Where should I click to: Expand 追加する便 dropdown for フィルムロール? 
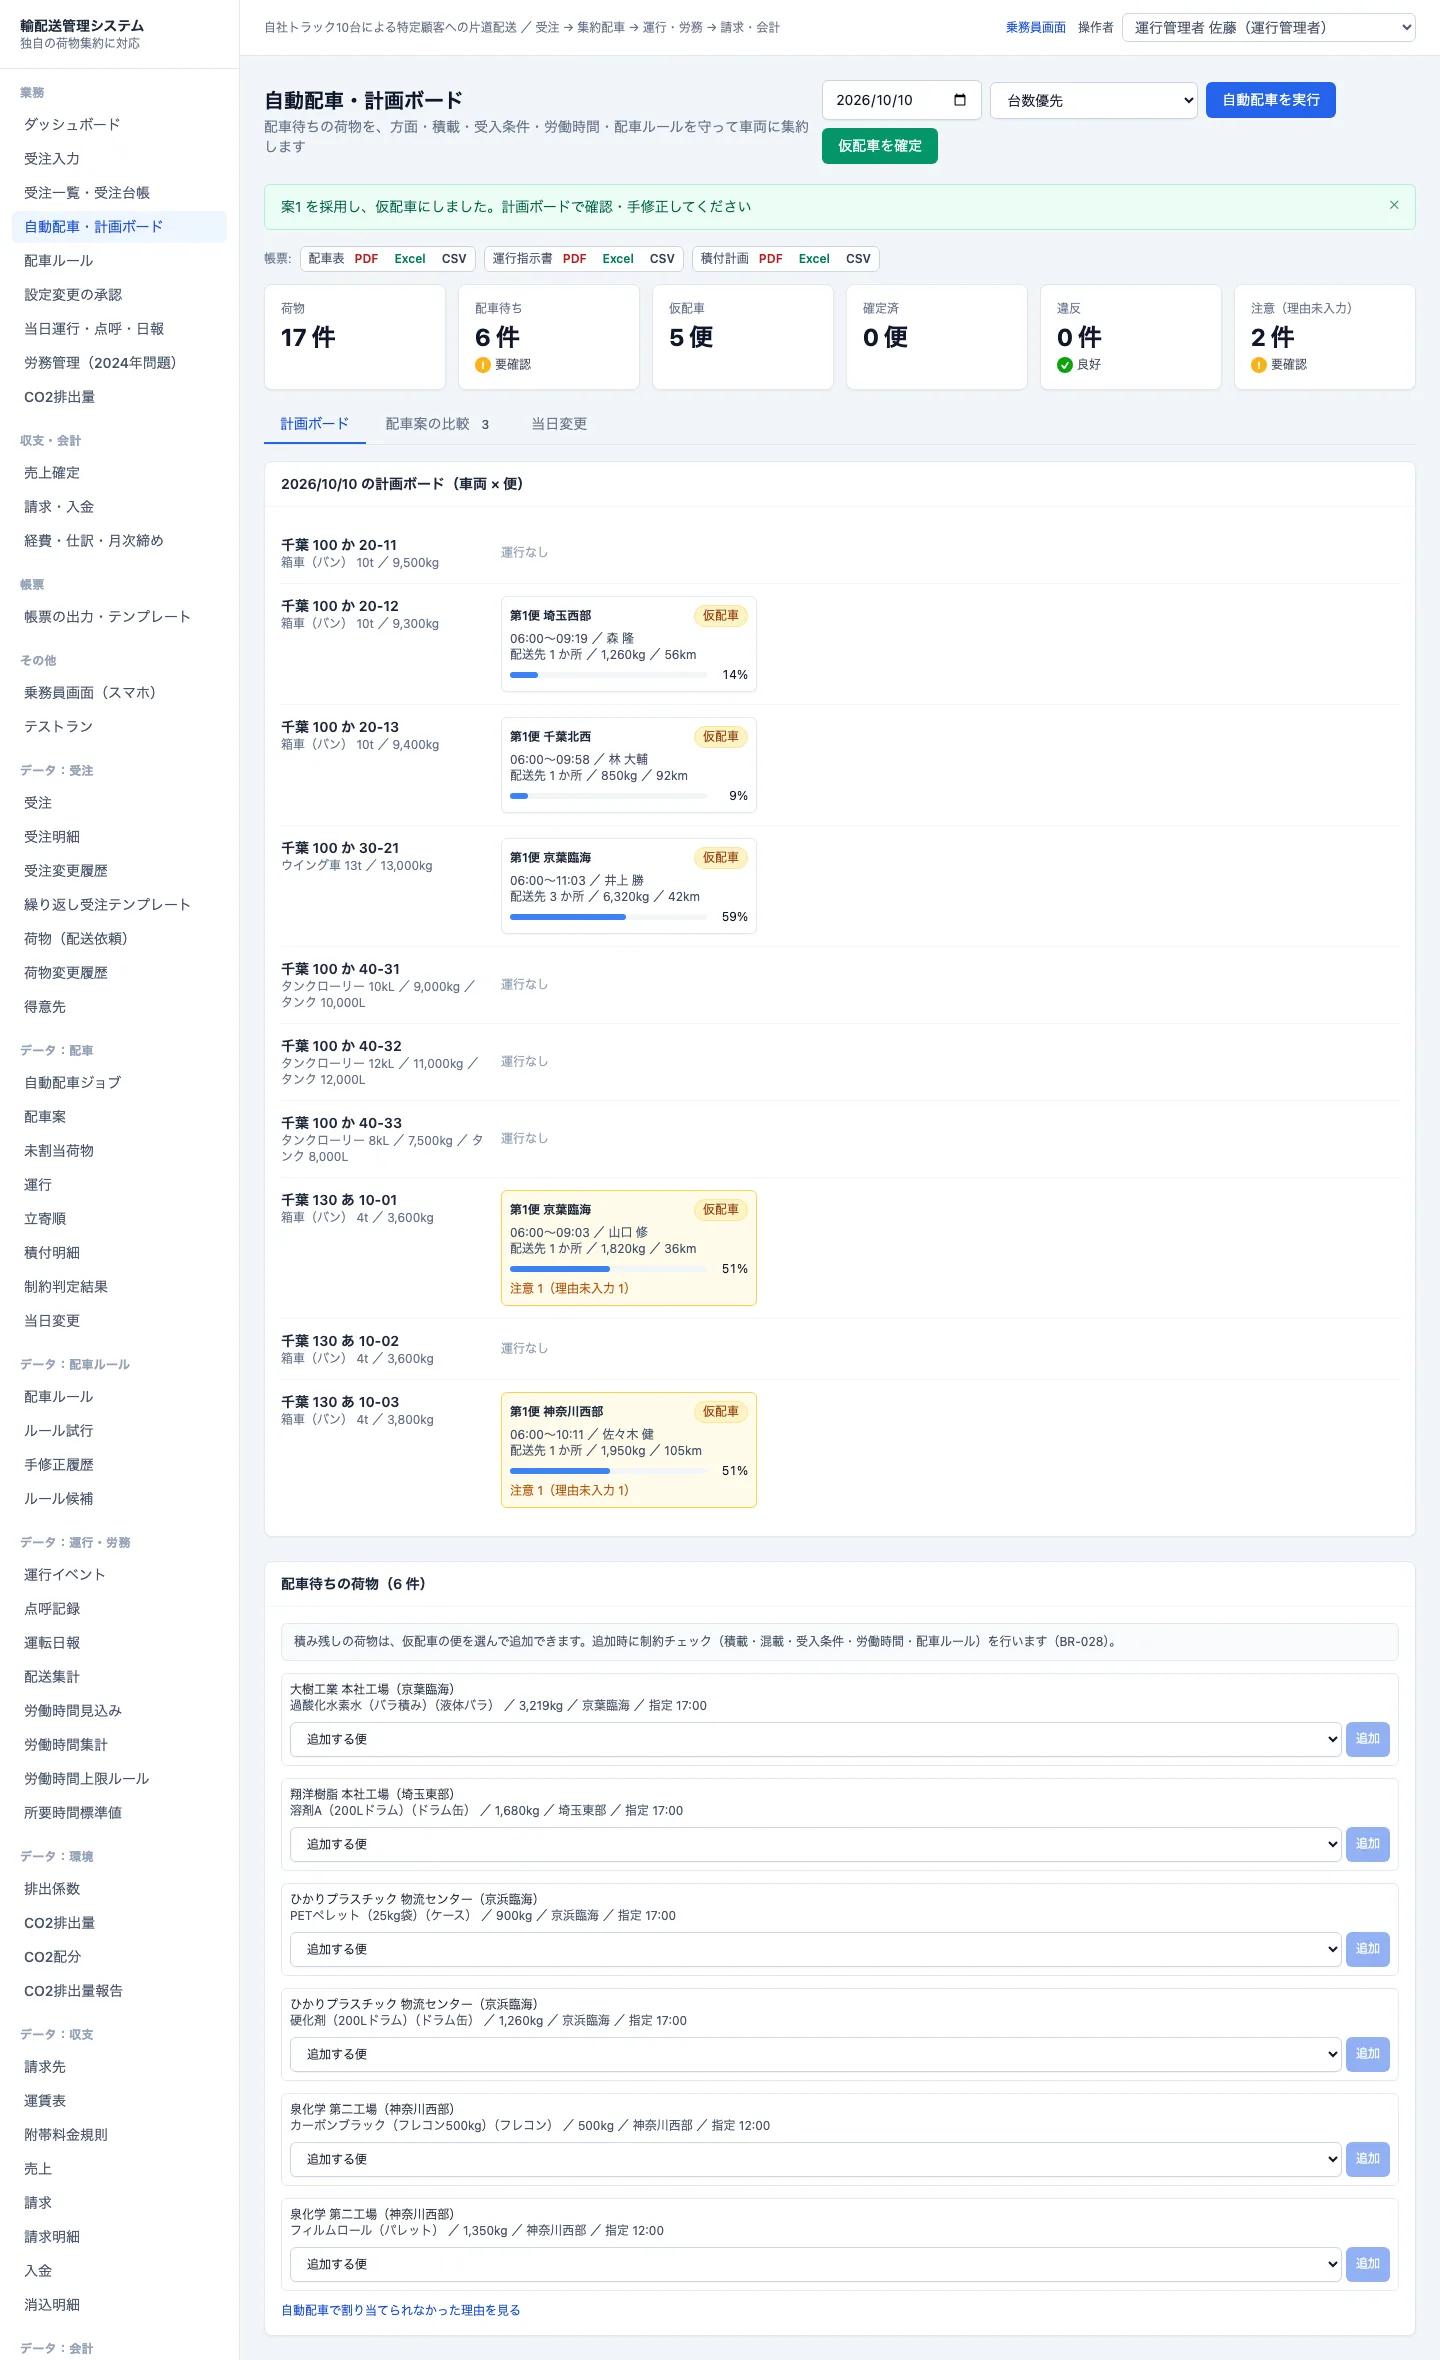tap(815, 2264)
